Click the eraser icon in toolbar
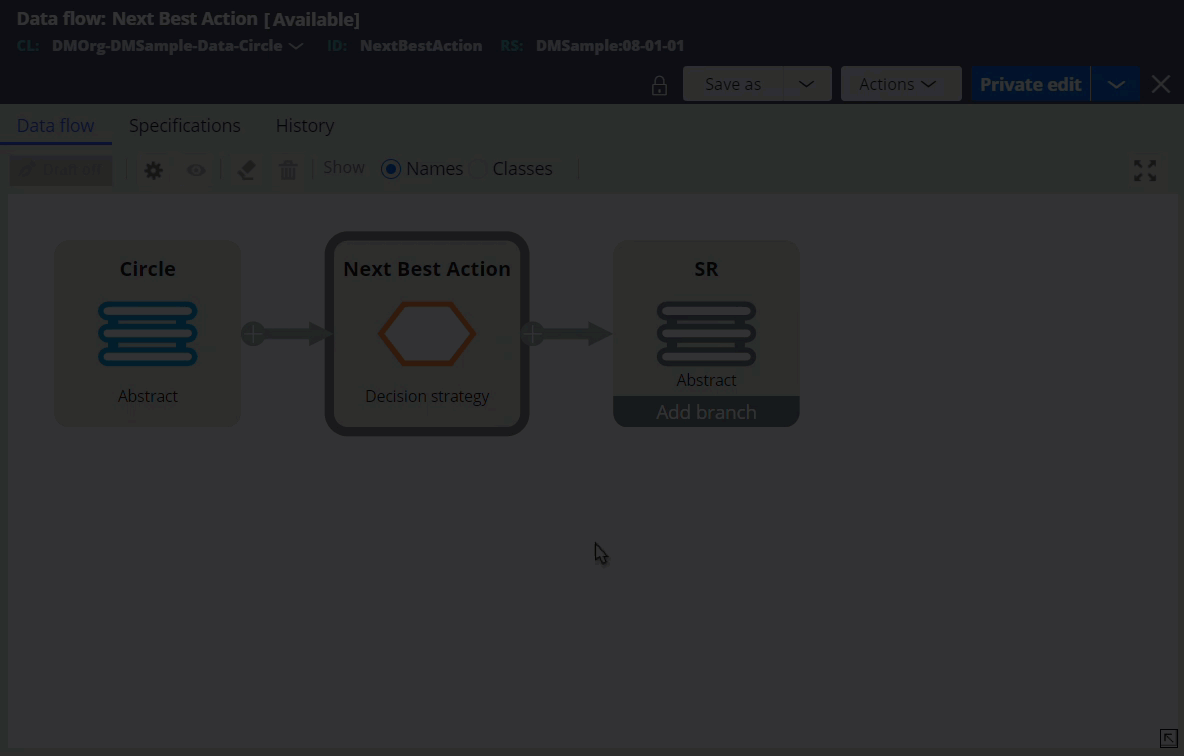1184x756 pixels. pos(246,170)
